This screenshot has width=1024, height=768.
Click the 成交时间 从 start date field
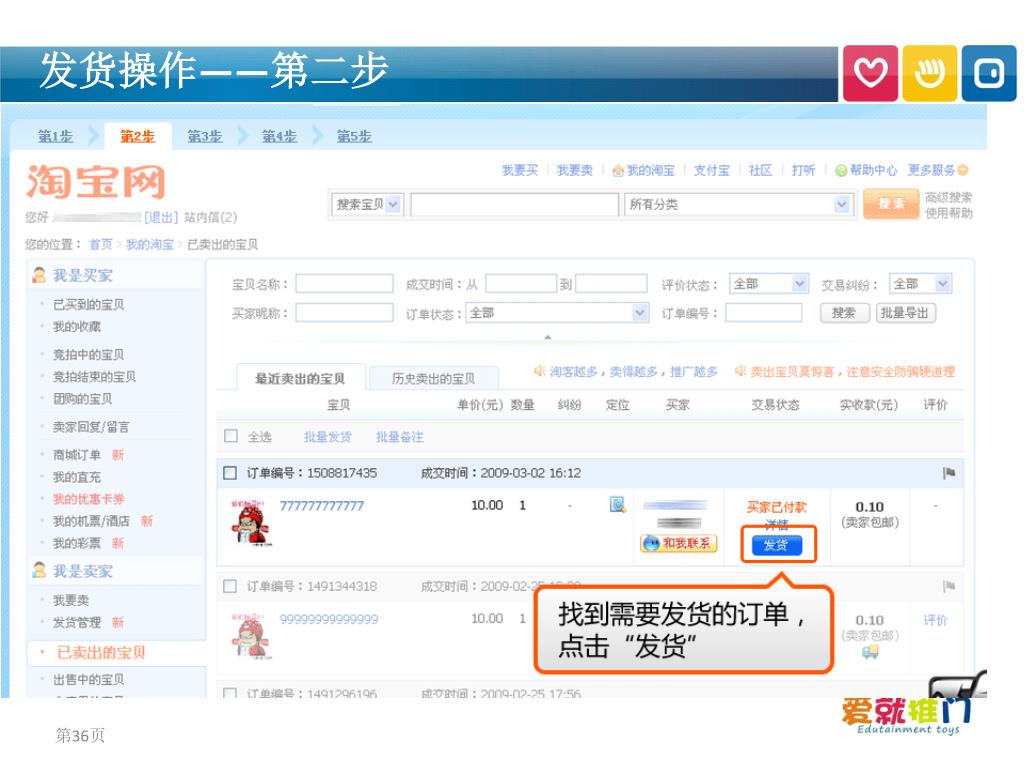click(x=520, y=283)
